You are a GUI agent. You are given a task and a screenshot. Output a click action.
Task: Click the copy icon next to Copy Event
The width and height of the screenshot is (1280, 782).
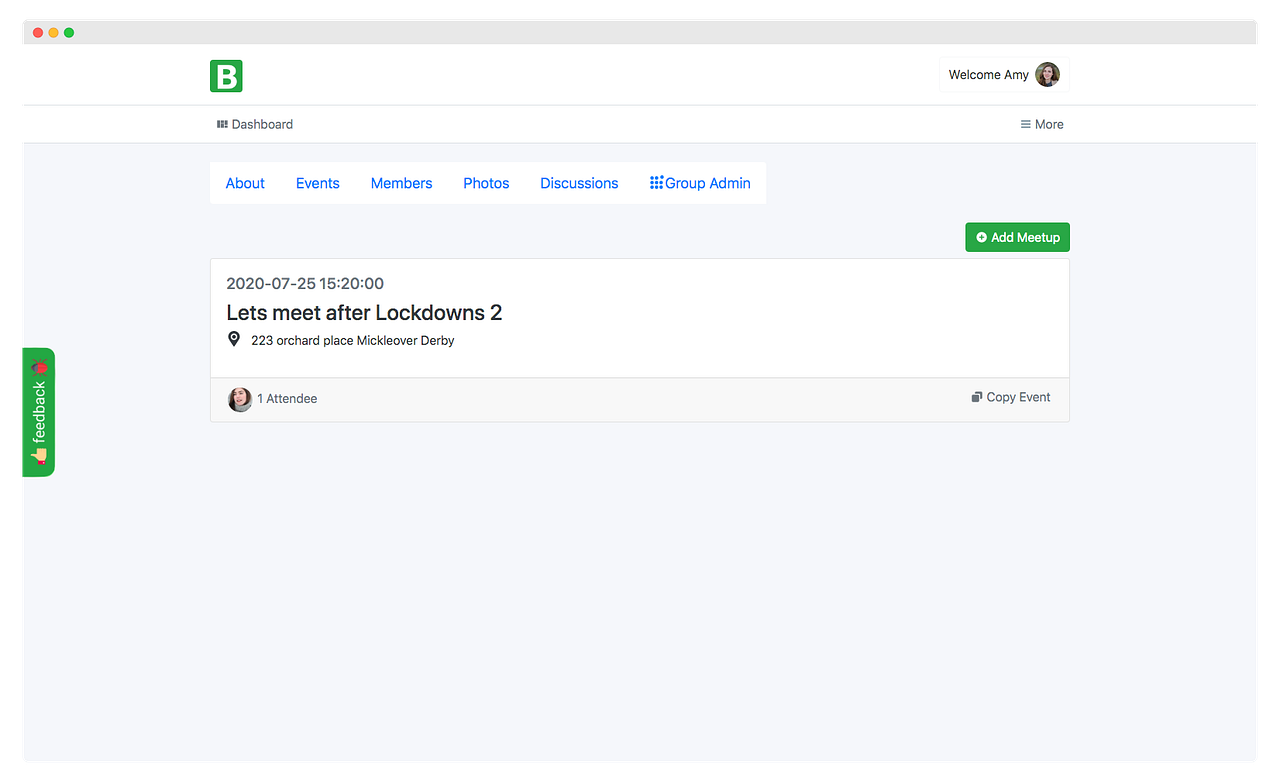(x=976, y=396)
